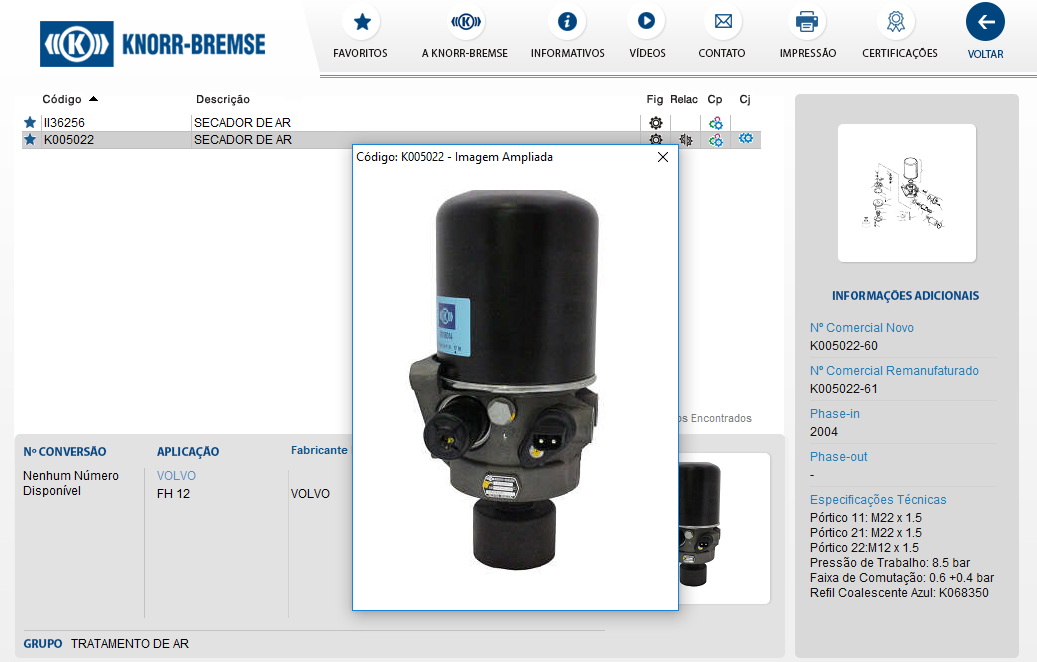Close the Imagem Ampliada popup
The image size is (1037, 662).
coord(662,157)
